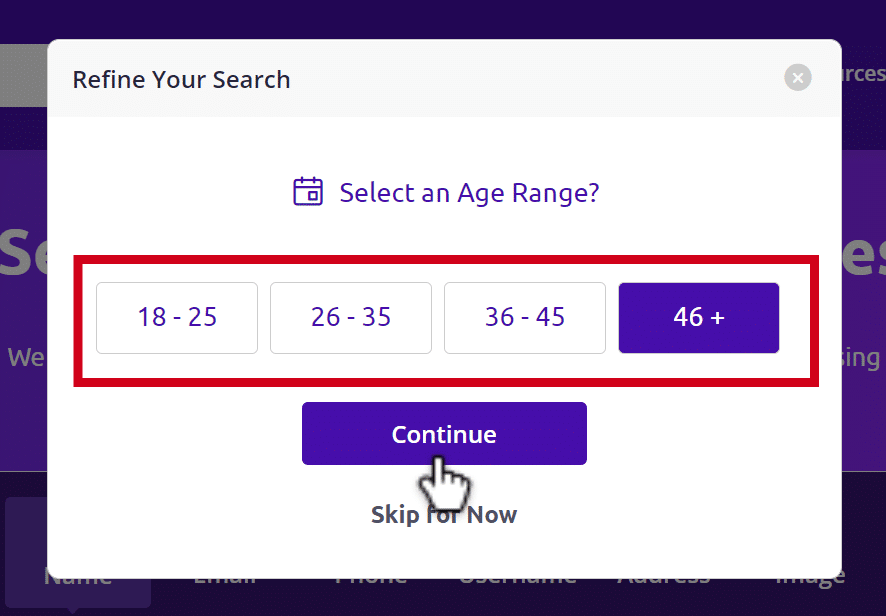Close the Refine Your Search dialog
The width and height of the screenshot is (886, 616).
click(797, 77)
